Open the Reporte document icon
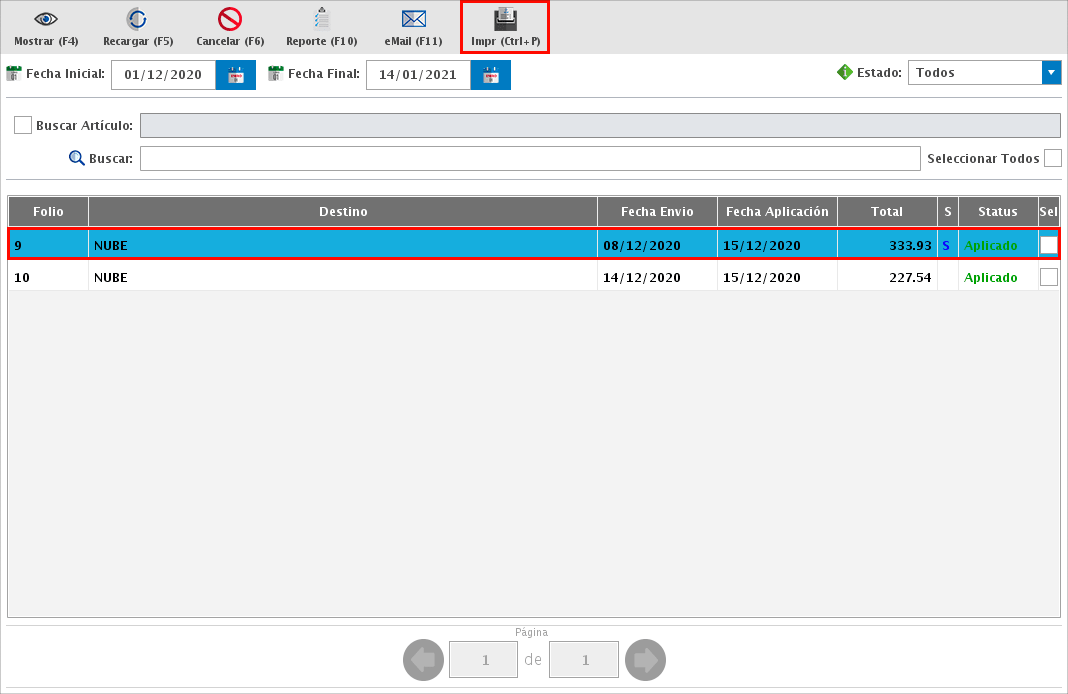 [321, 19]
